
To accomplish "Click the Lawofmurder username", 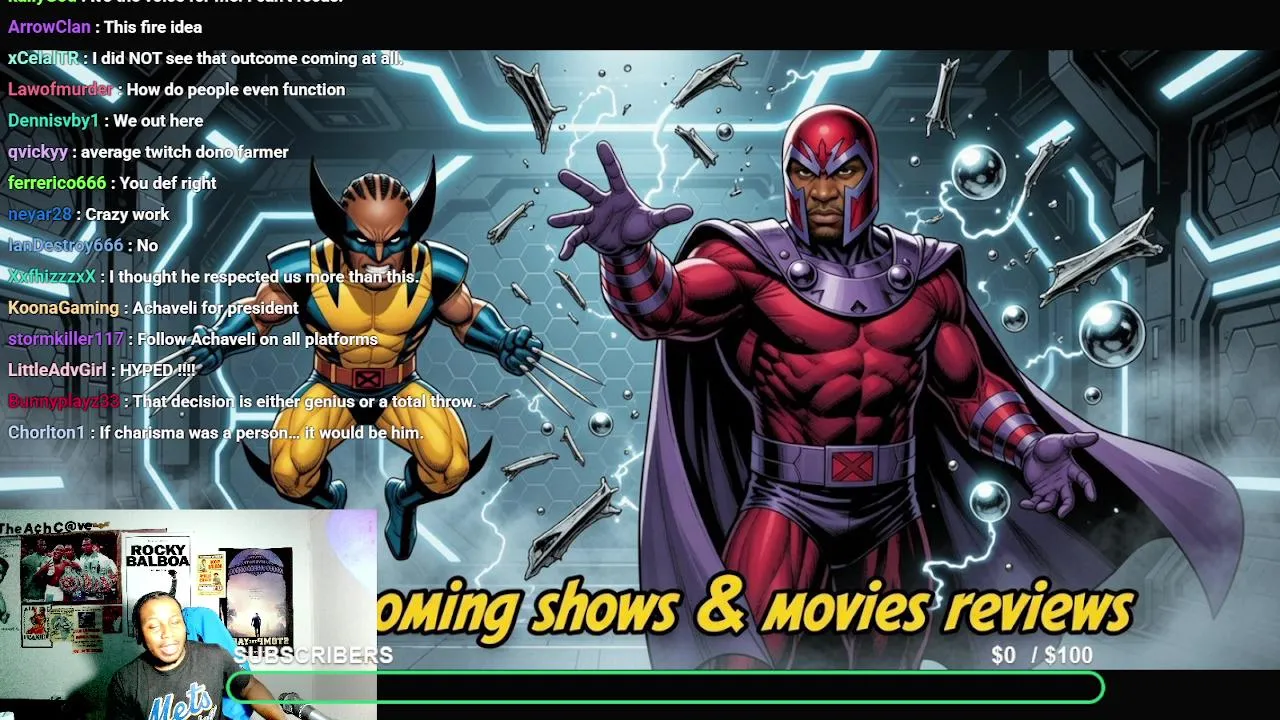I will [60, 89].
